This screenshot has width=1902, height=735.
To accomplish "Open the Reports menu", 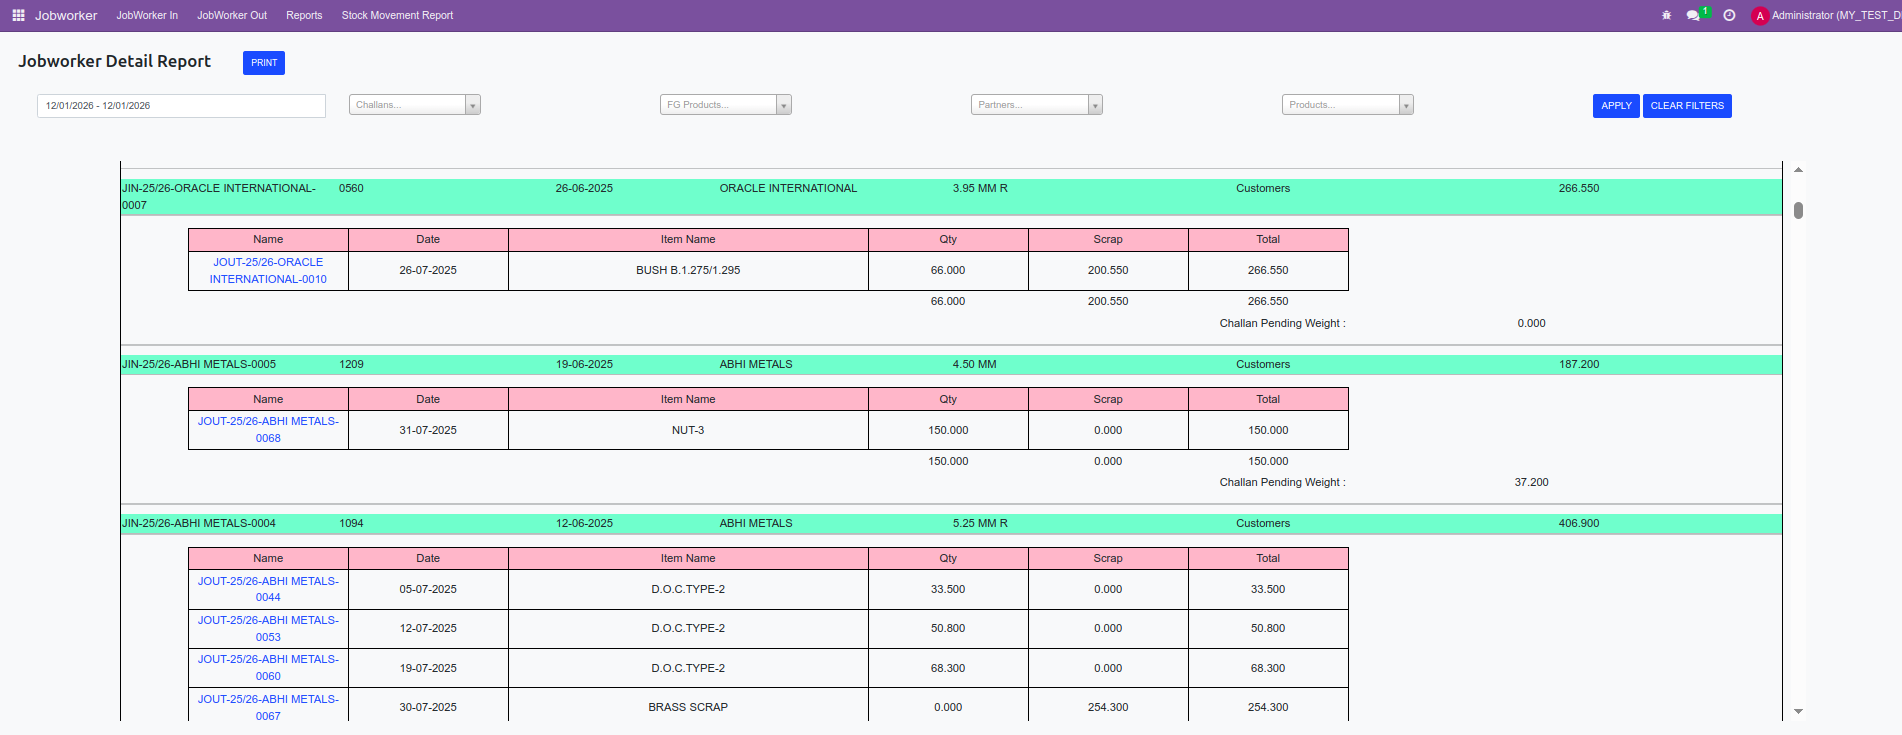I will (x=304, y=16).
